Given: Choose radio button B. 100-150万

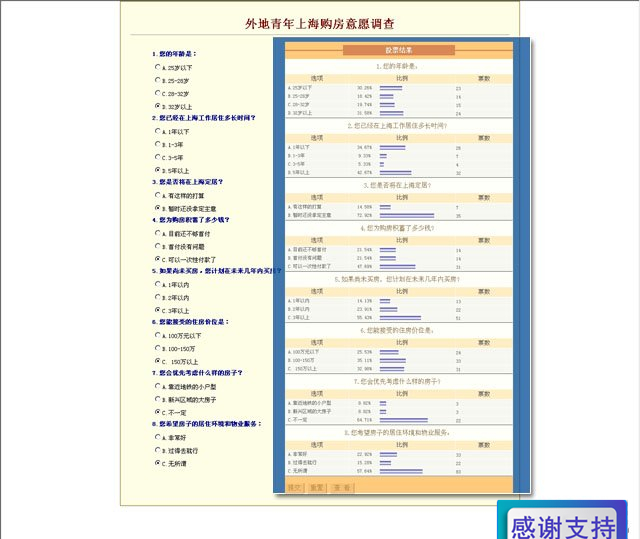Looking at the screenshot, I should (x=158, y=348).
